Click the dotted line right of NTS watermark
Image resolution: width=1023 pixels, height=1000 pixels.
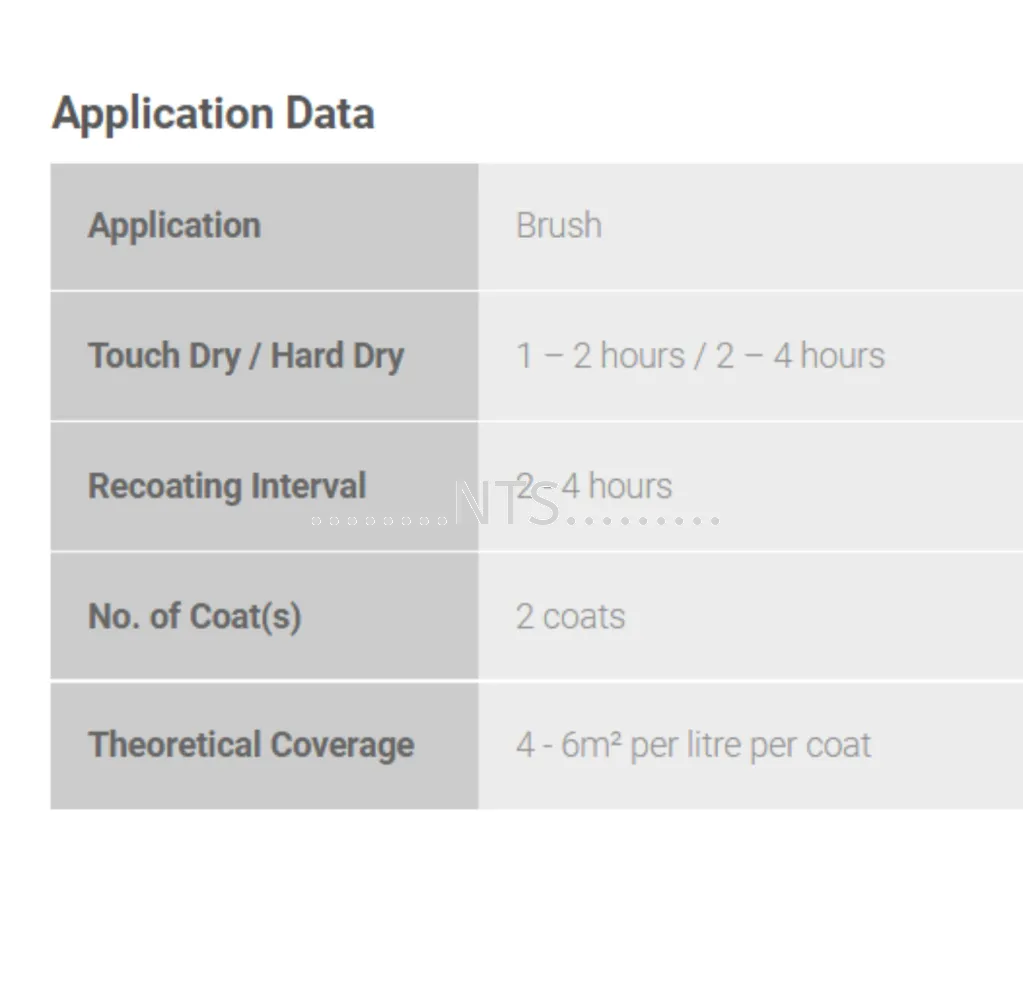coord(643,521)
